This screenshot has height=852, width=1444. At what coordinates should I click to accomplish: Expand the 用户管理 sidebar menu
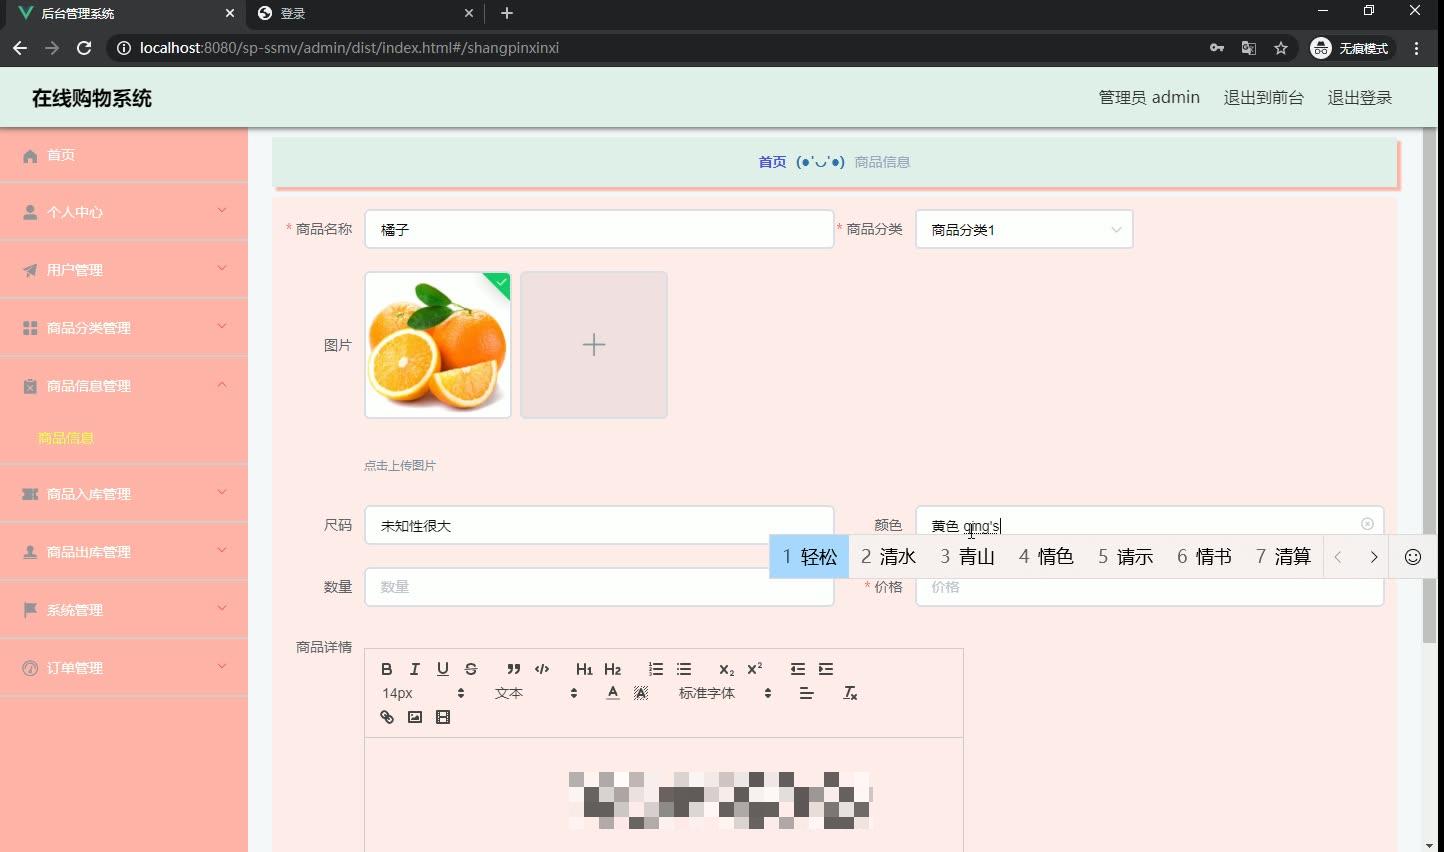[x=124, y=269]
